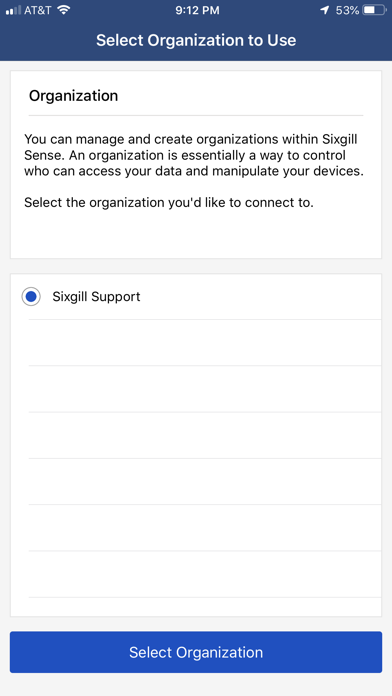Tap the Wi-Fi icon in status bar

pos(64,10)
